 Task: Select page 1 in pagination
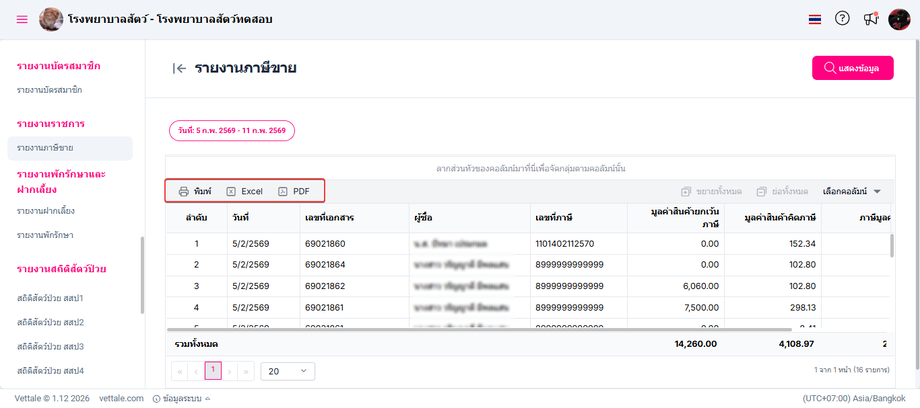[213, 371]
